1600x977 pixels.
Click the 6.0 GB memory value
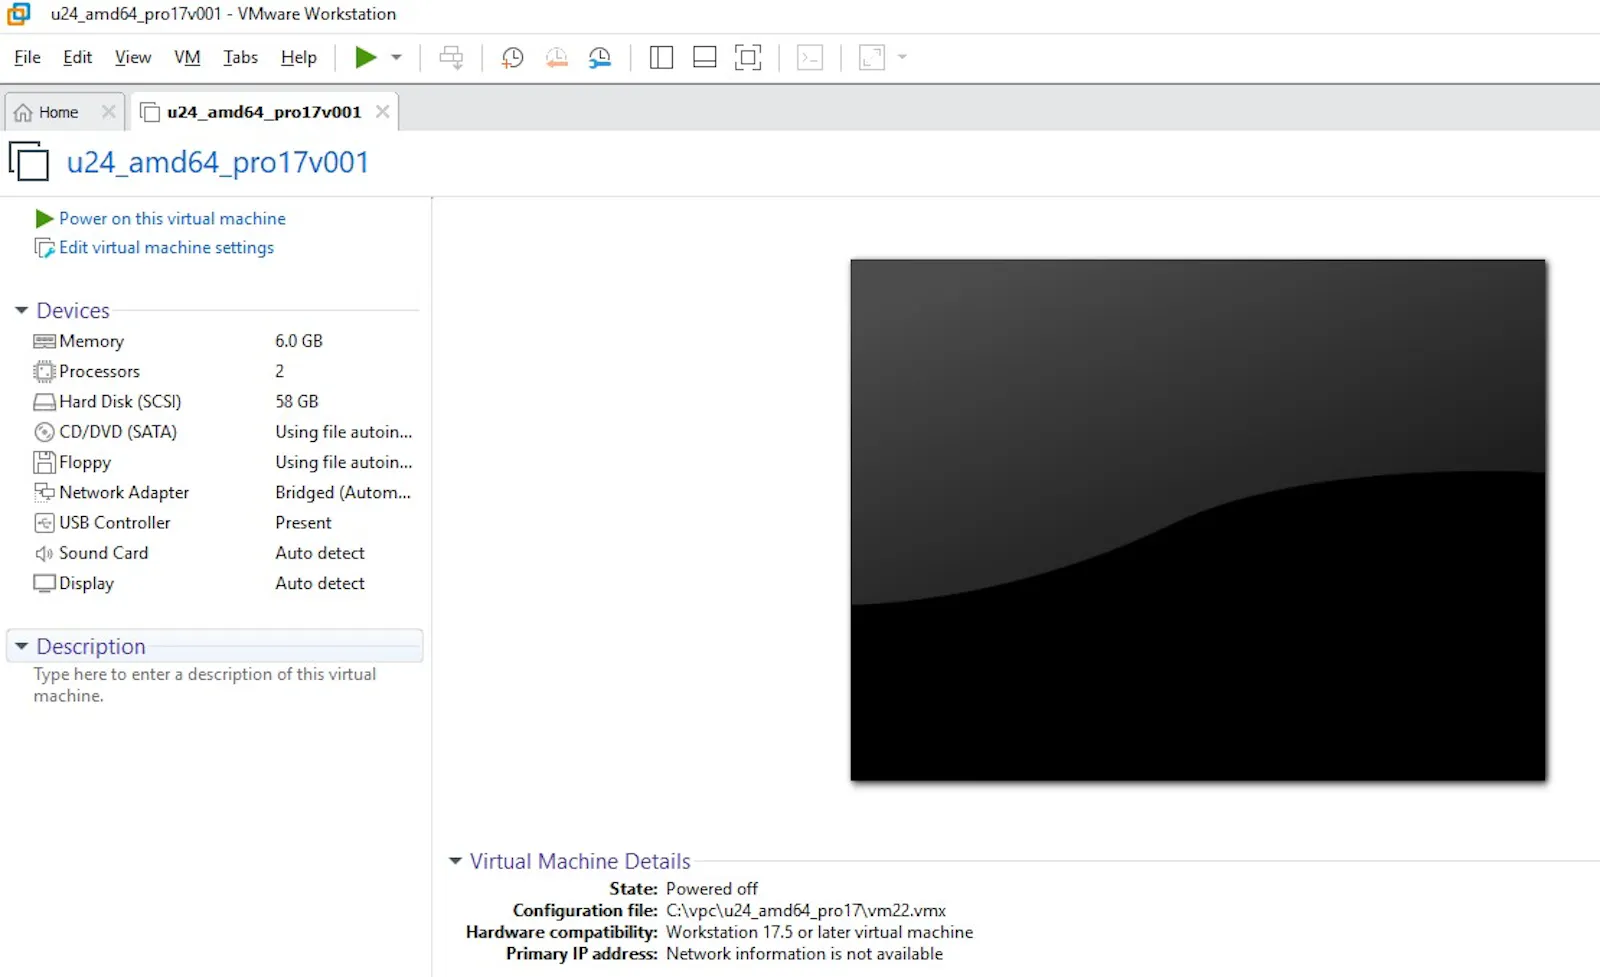pyautogui.click(x=299, y=341)
